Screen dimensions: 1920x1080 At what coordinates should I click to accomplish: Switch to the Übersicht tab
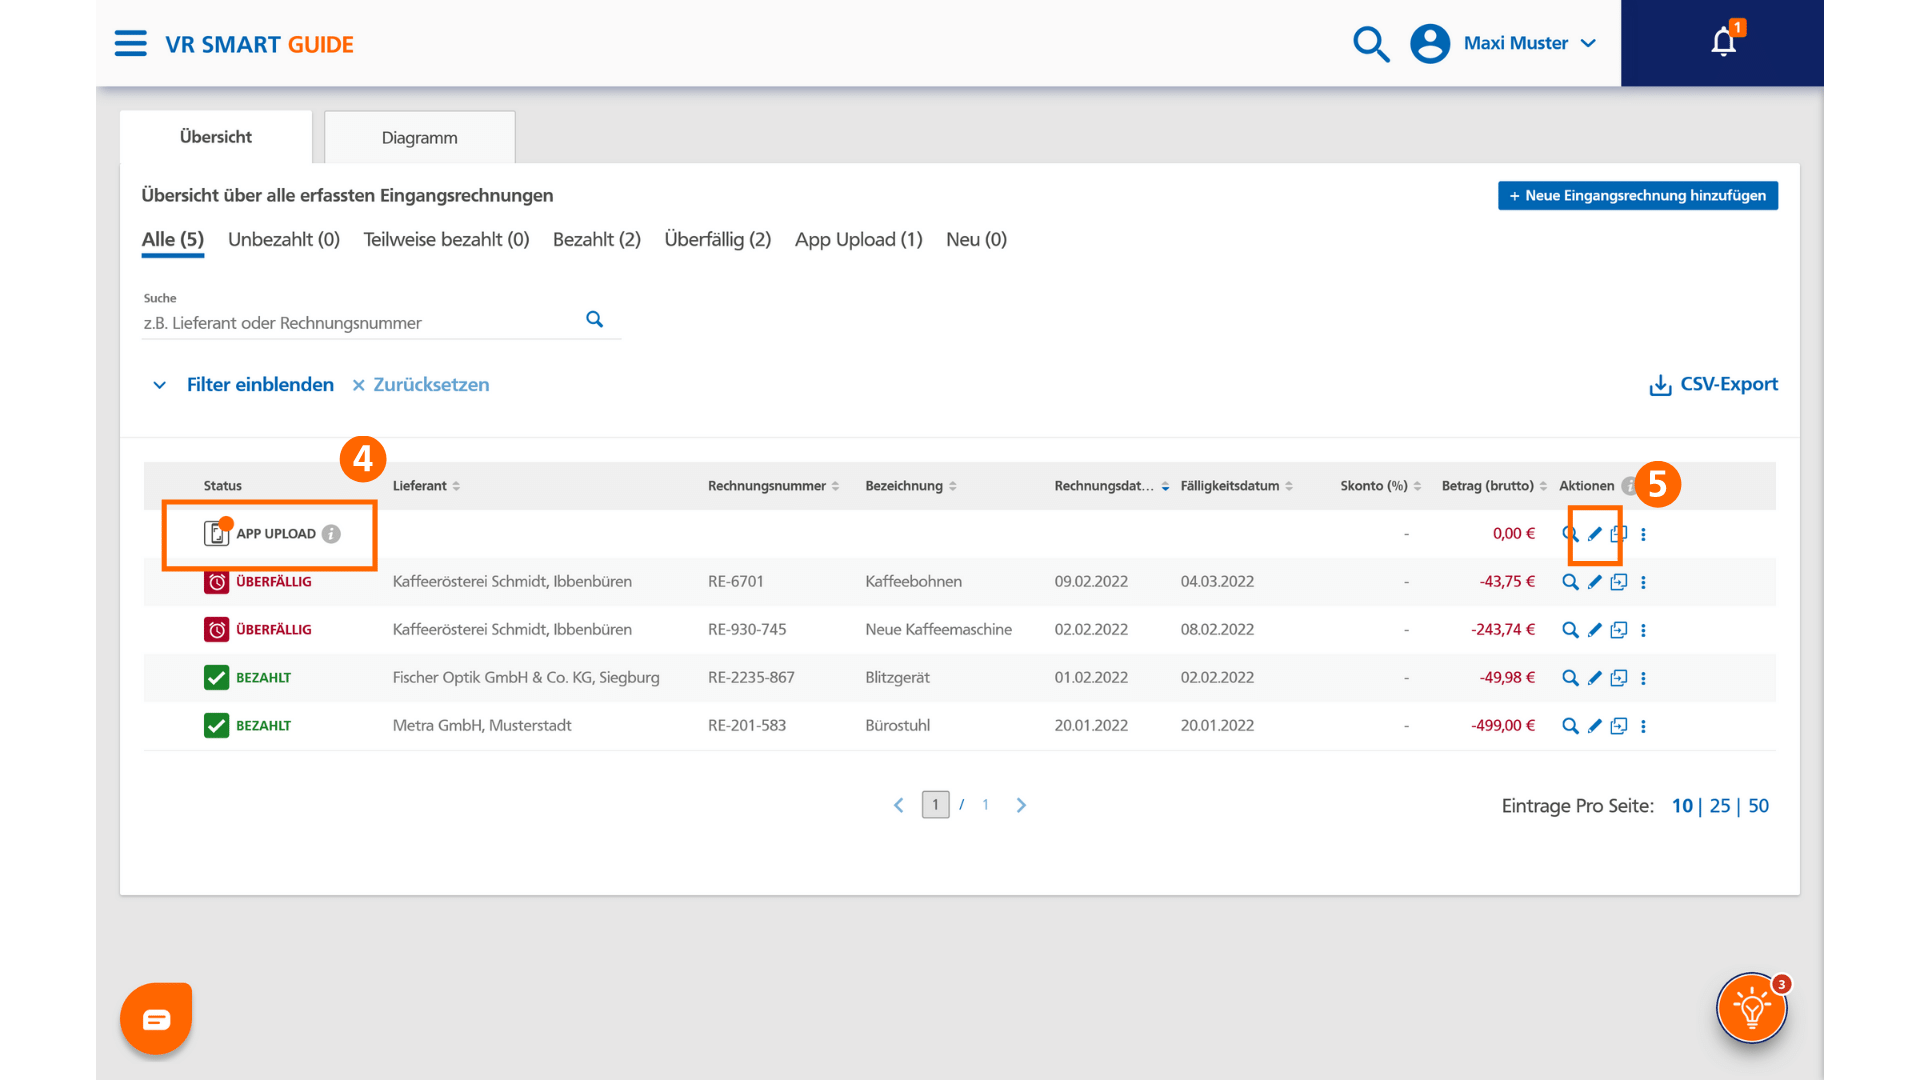click(216, 137)
